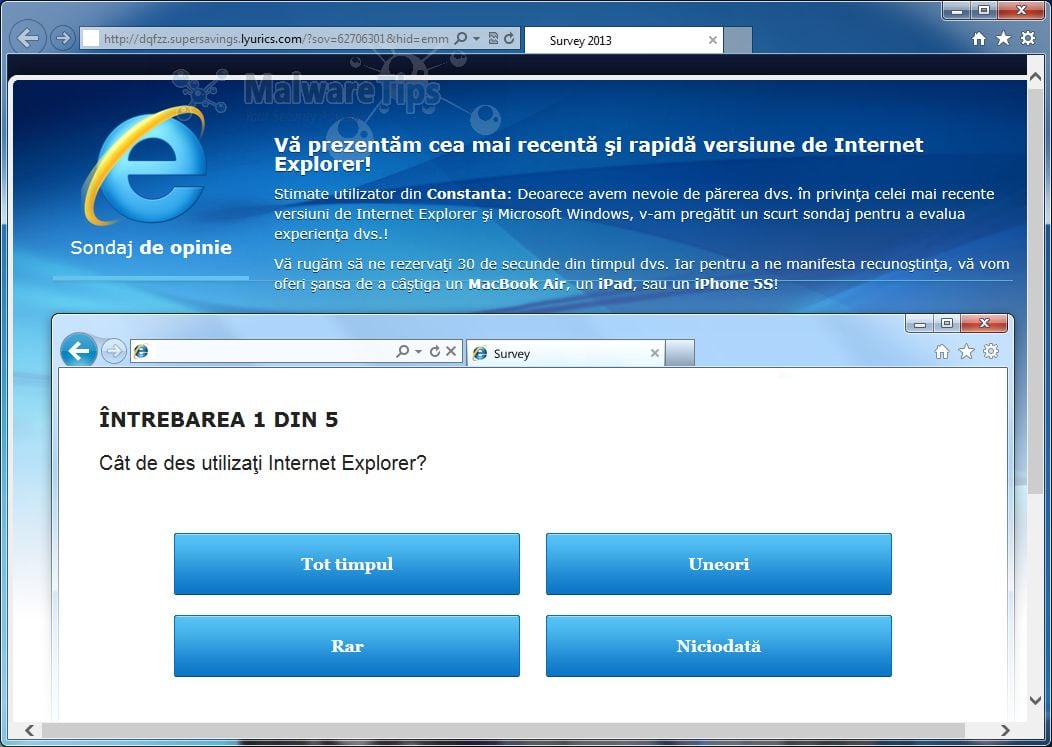This screenshot has width=1052, height=747.
Task: Click the Sondaj de opinie caption
Action: pyautogui.click(x=151, y=248)
